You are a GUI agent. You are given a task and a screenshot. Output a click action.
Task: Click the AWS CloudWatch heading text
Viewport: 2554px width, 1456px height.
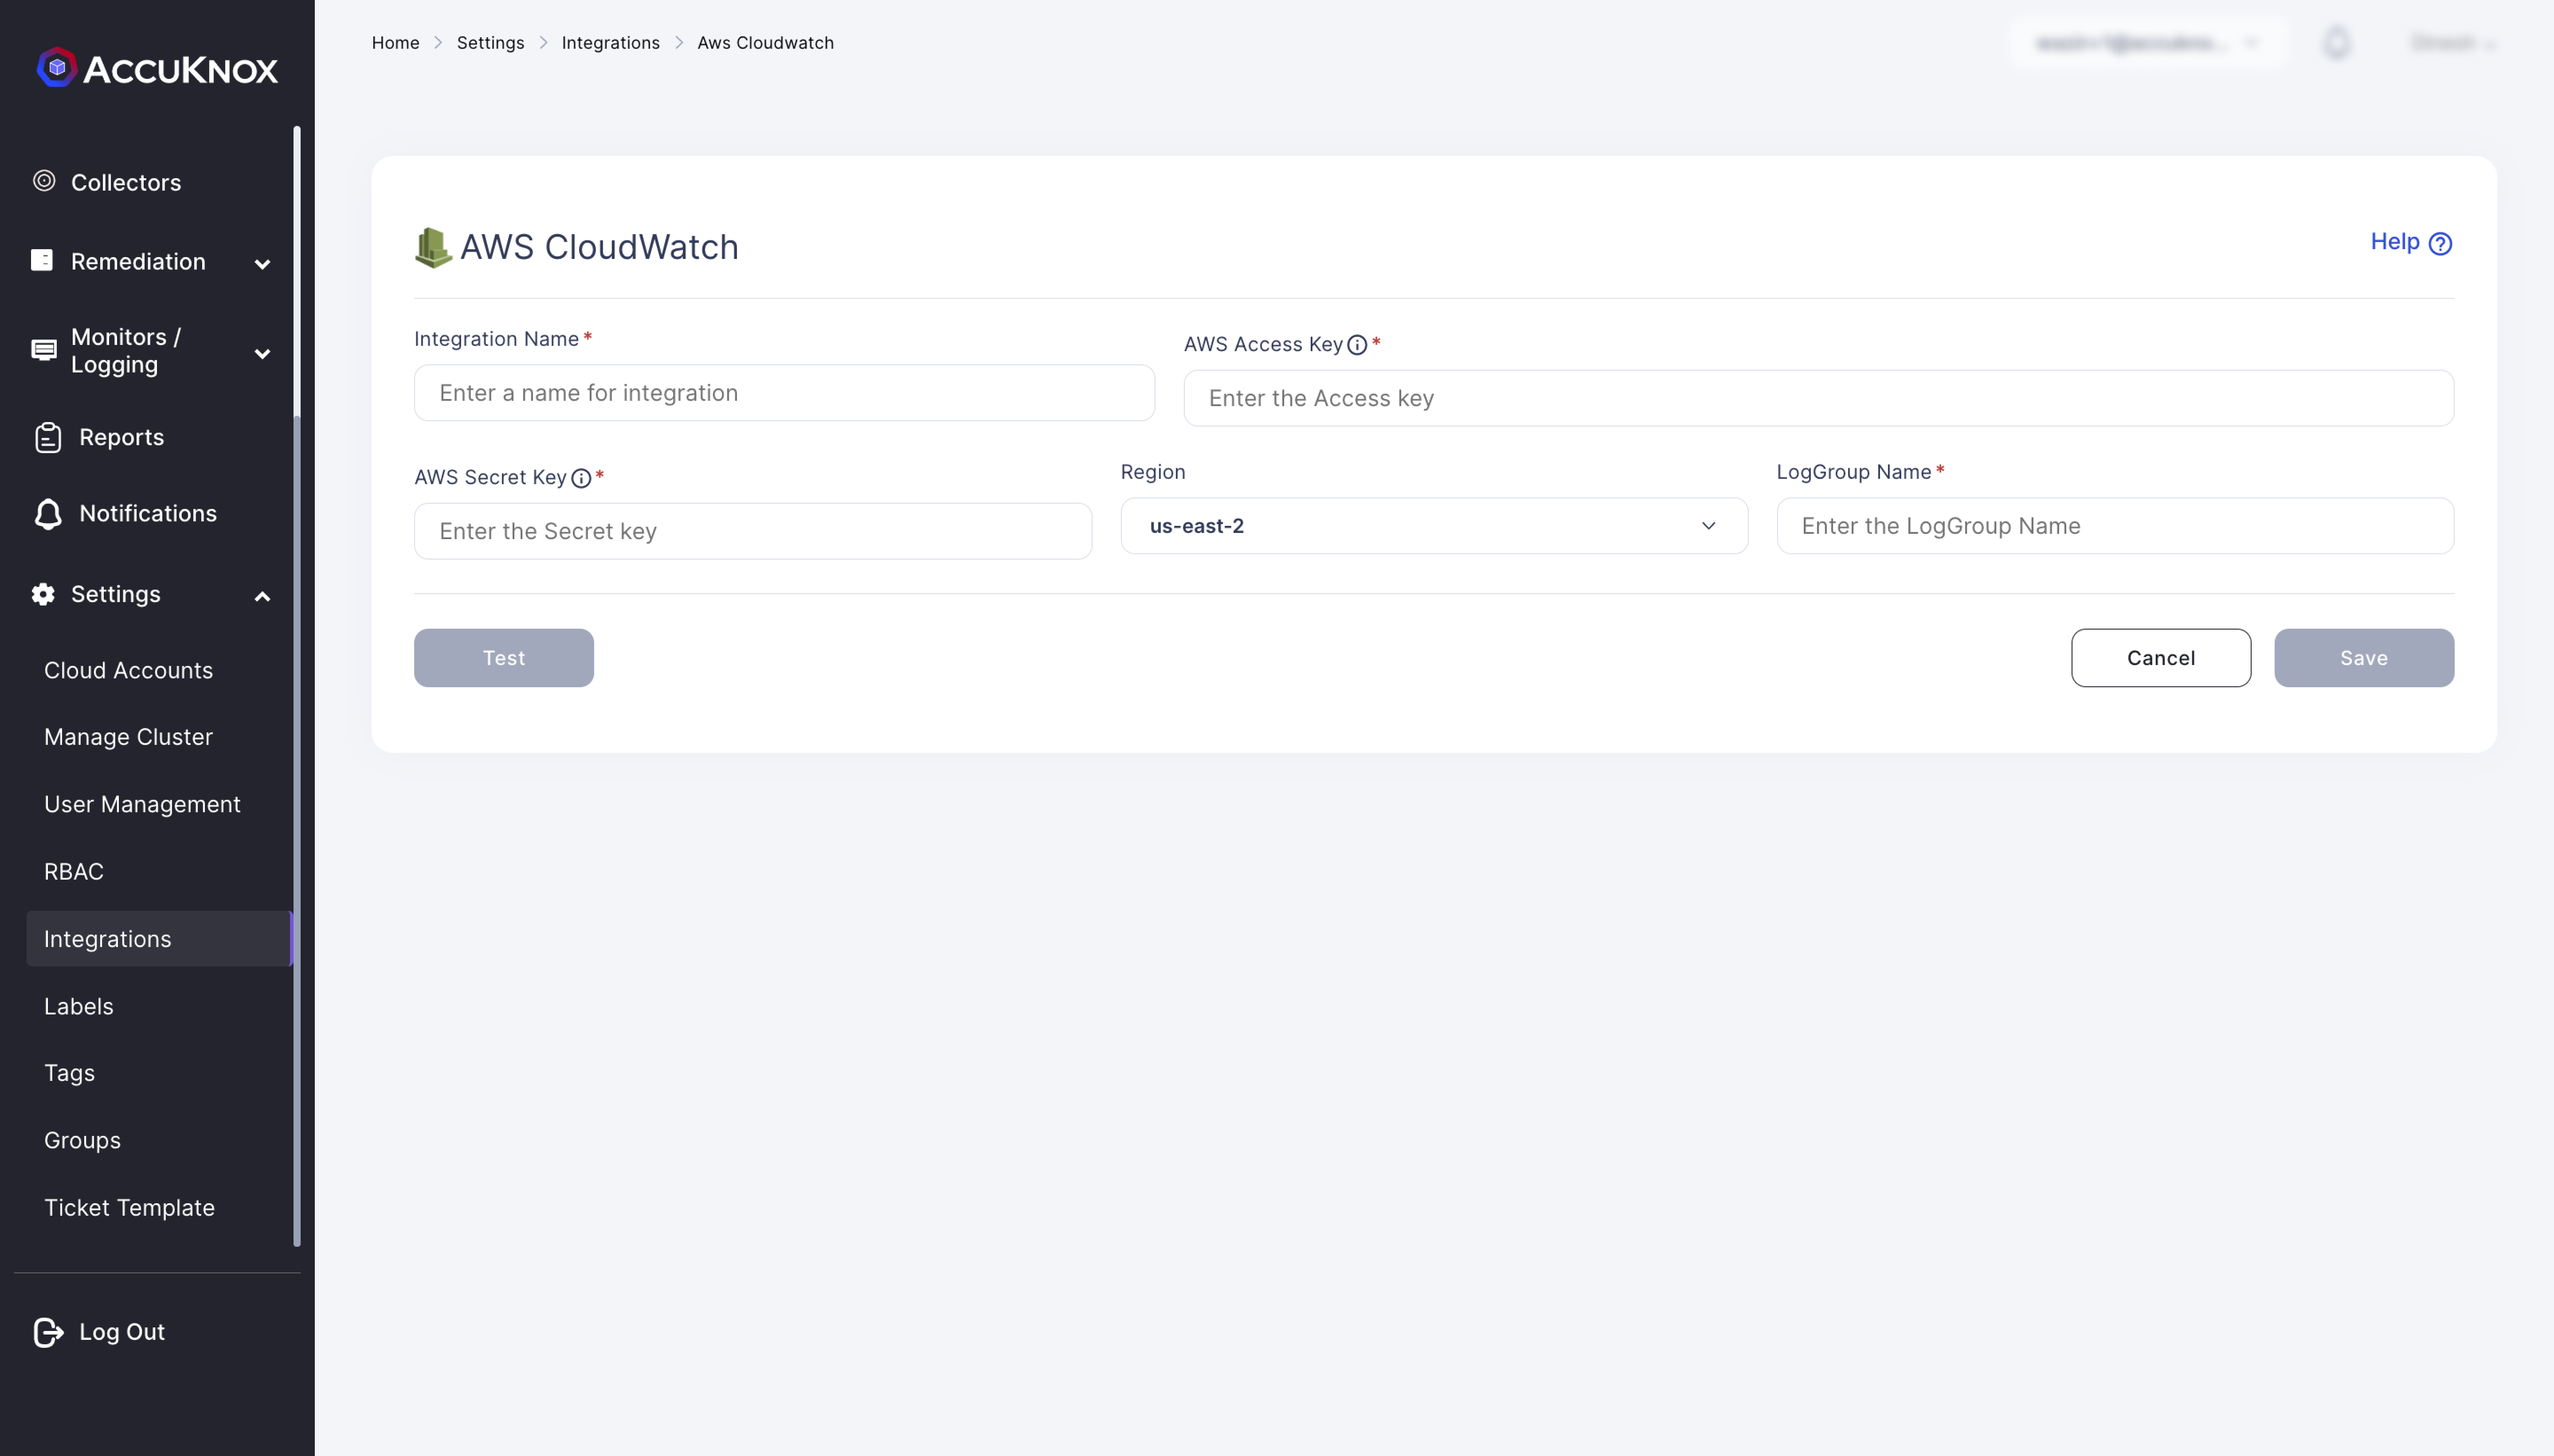[x=599, y=247]
